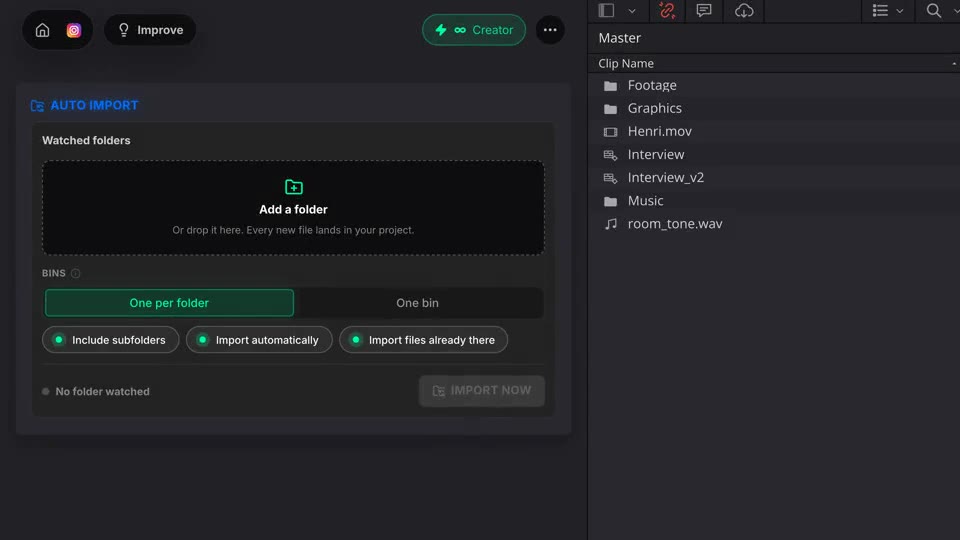
Task: Toggle the Clip Name sort arrow
Action: (x=954, y=64)
